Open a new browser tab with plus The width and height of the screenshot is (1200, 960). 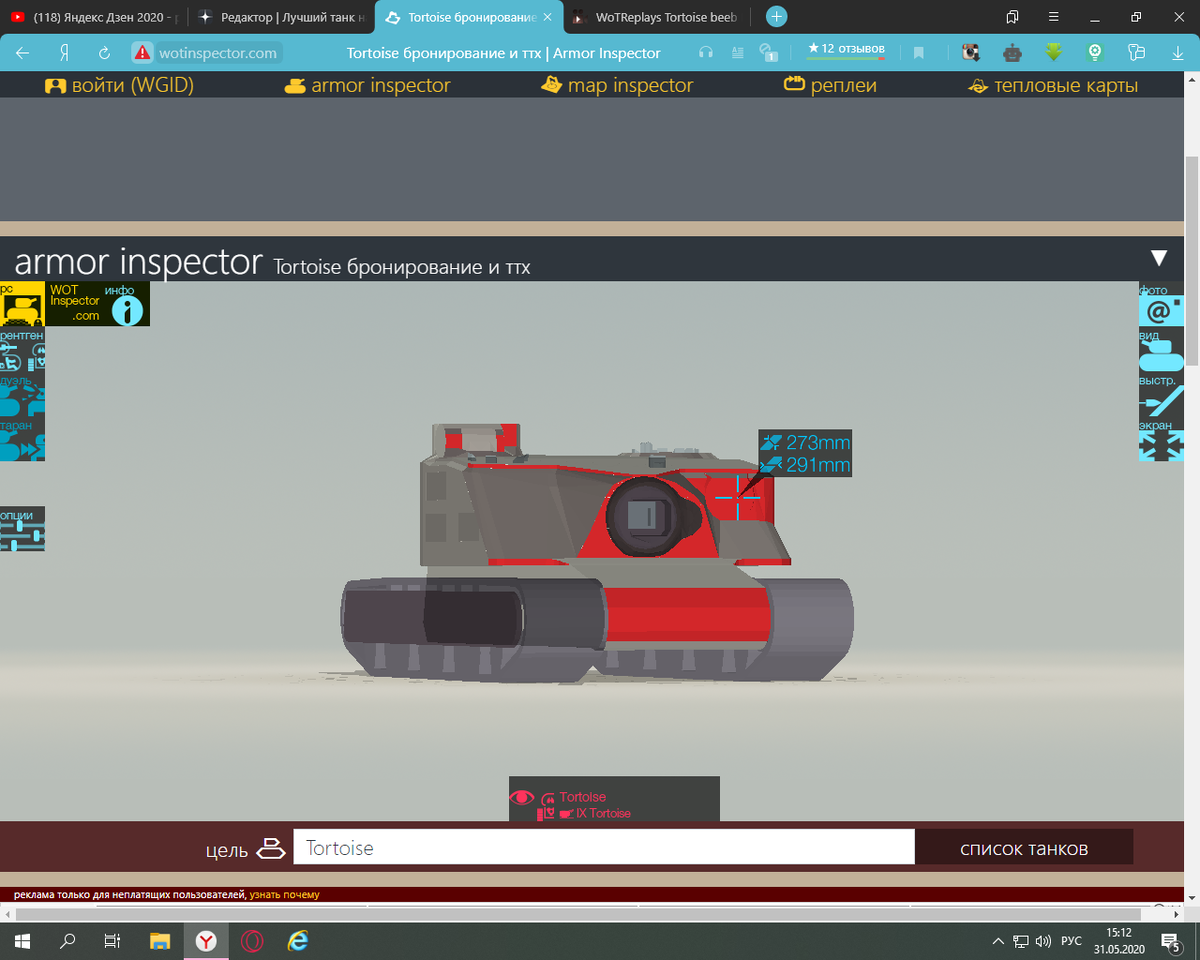pyautogui.click(x=776, y=17)
